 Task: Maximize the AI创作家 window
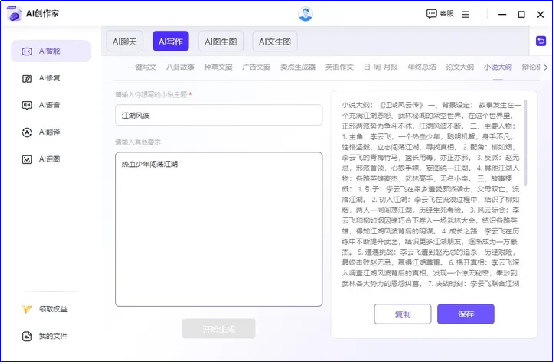click(x=521, y=14)
